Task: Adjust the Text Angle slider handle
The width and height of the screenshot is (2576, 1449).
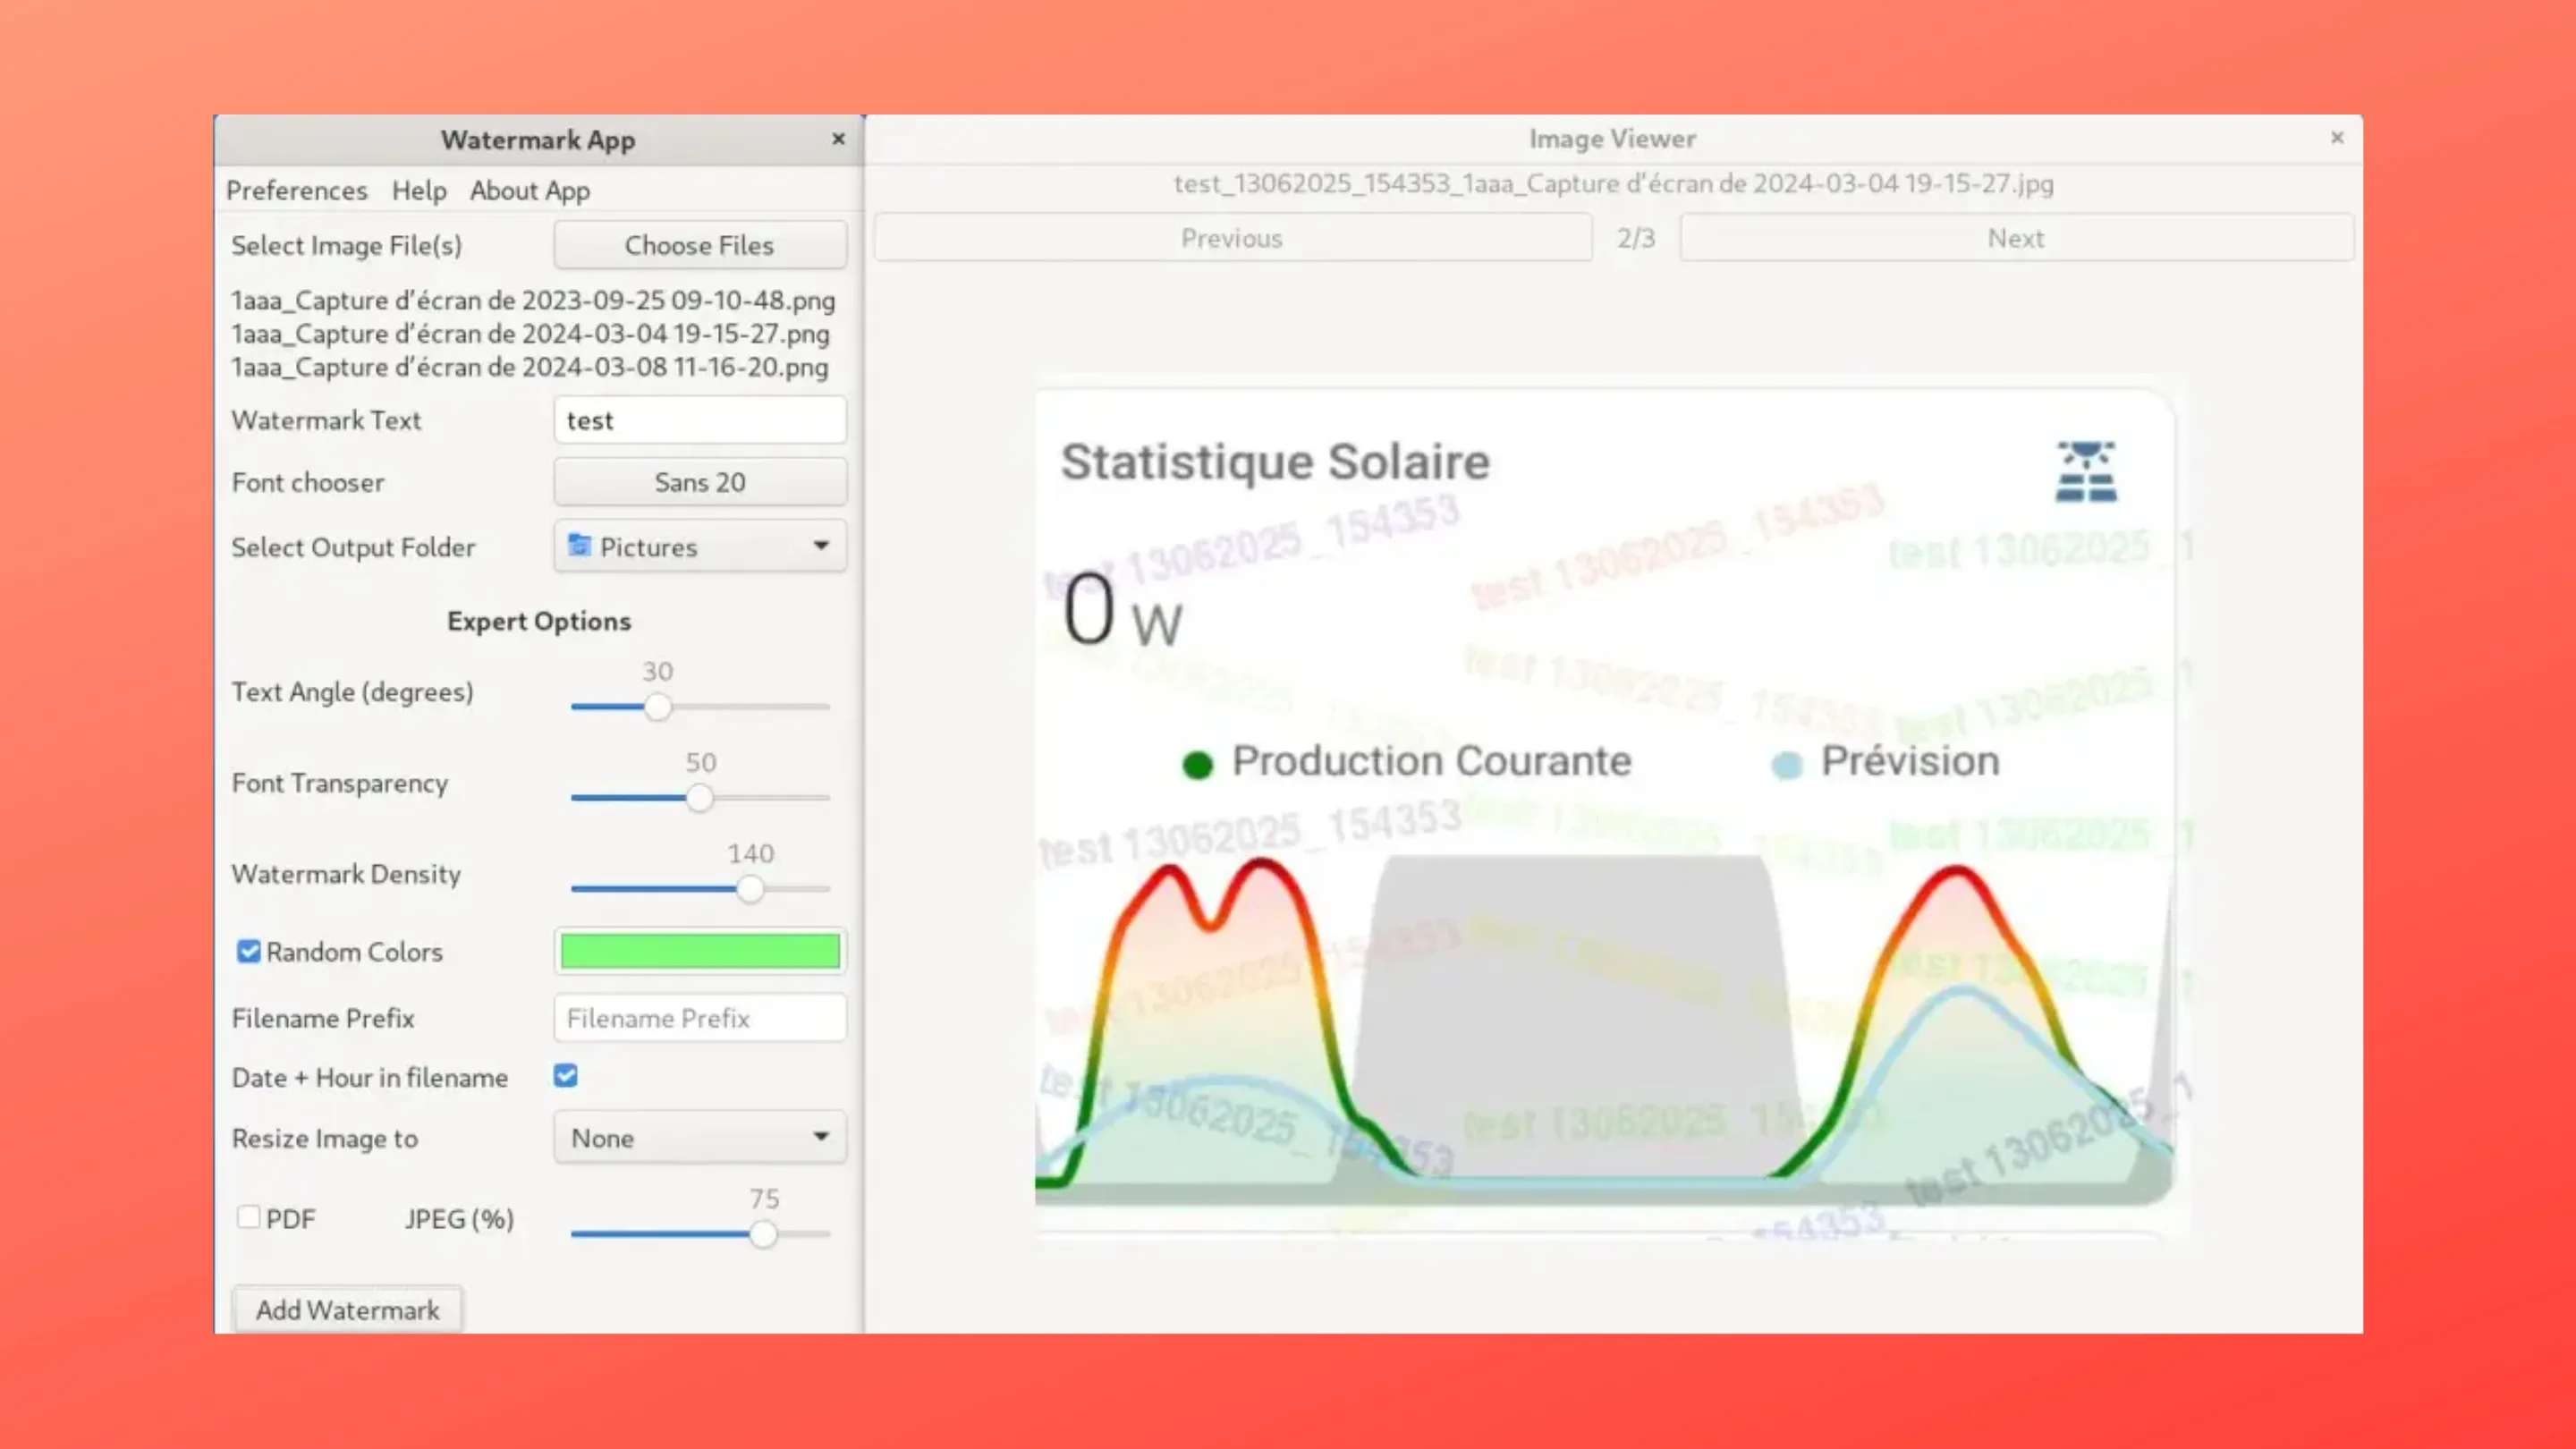Action: (657, 707)
